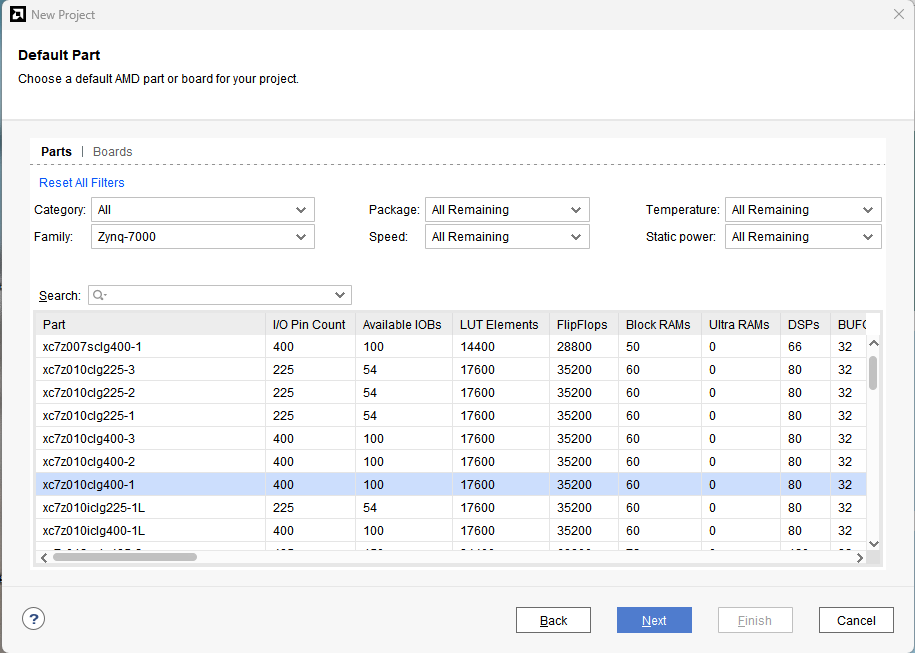915x653 pixels.
Task: Click the vertical scrollbar thumb of parts table
Action: pyautogui.click(x=873, y=373)
